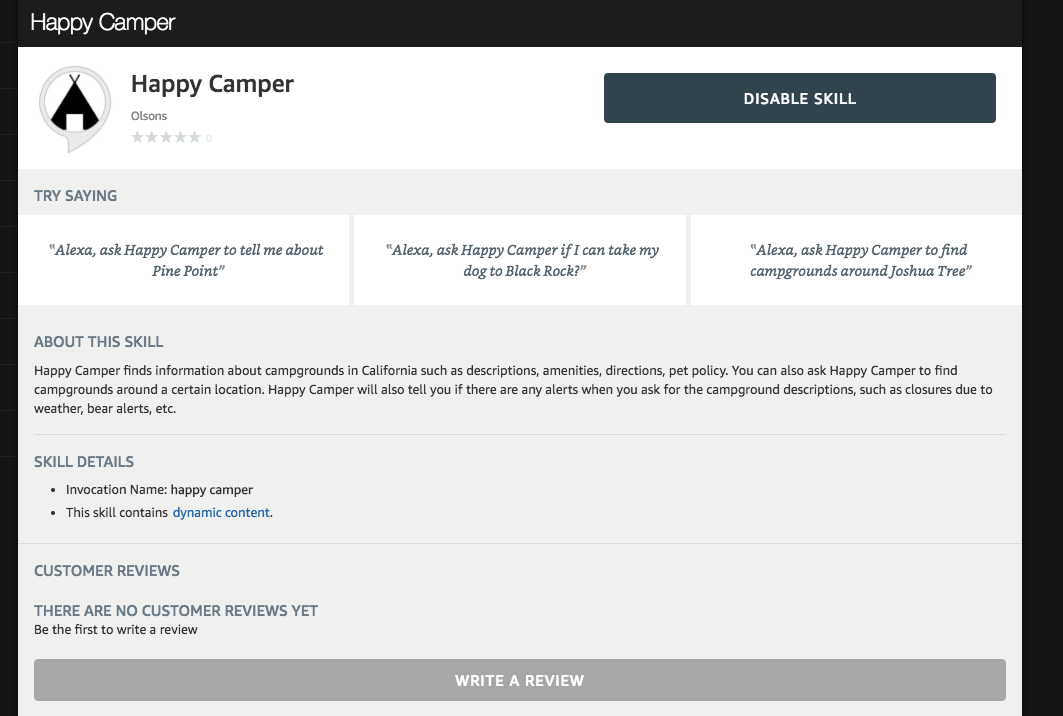
Task: Click the fifth rating star
Action: (195, 138)
